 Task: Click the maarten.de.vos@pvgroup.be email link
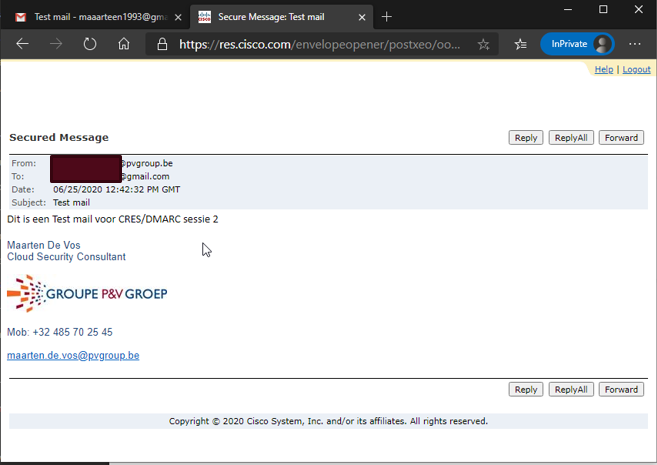coord(73,355)
